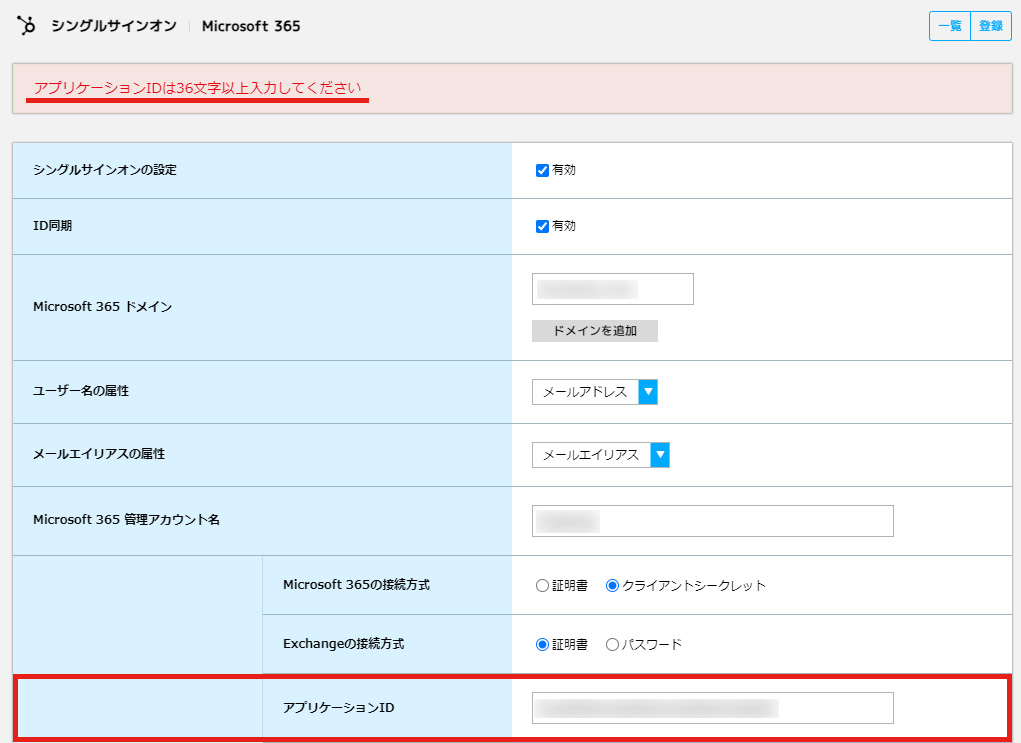Focus the Microsoft 365 管理アカウント名 field
The height and width of the screenshot is (743, 1021).
(712, 521)
